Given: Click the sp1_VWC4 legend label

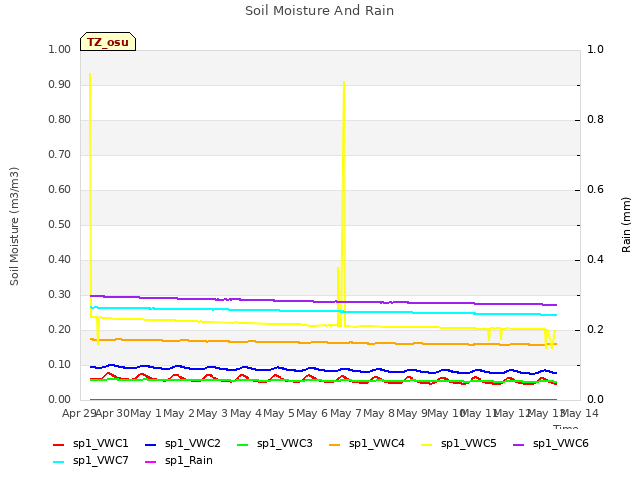Looking at the screenshot, I should click(x=376, y=444).
